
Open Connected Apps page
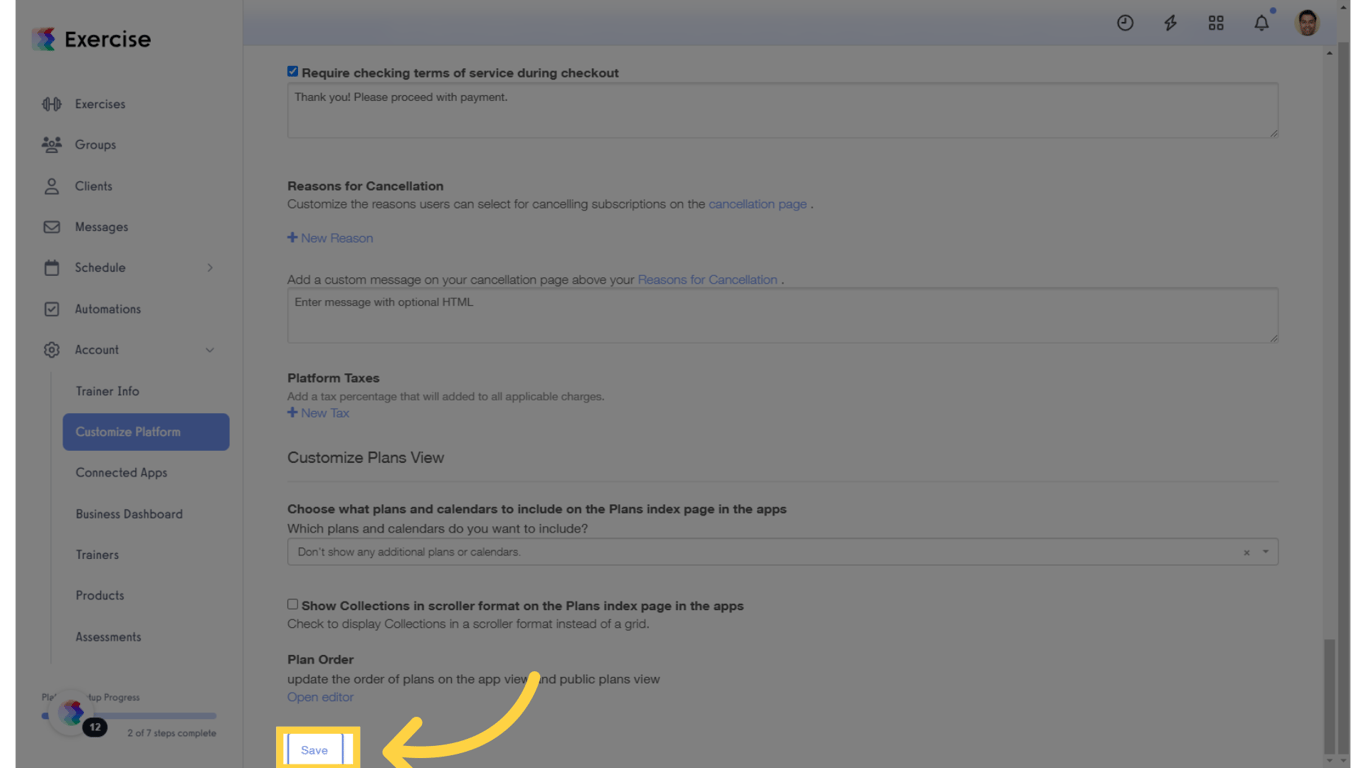pos(121,473)
